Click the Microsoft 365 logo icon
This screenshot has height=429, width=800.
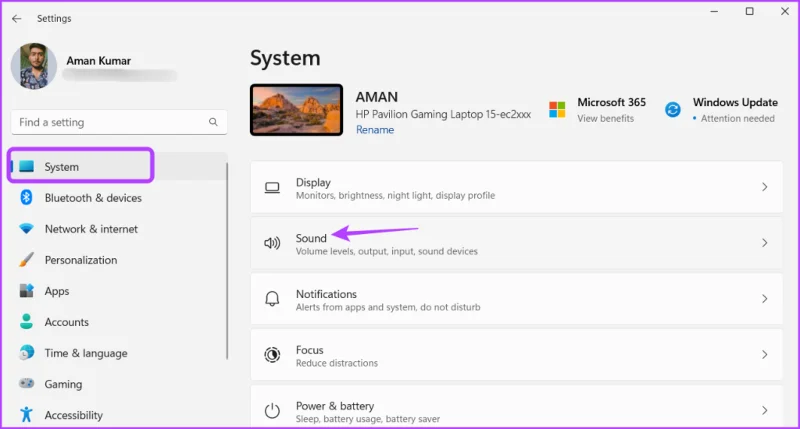[x=557, y=110]
